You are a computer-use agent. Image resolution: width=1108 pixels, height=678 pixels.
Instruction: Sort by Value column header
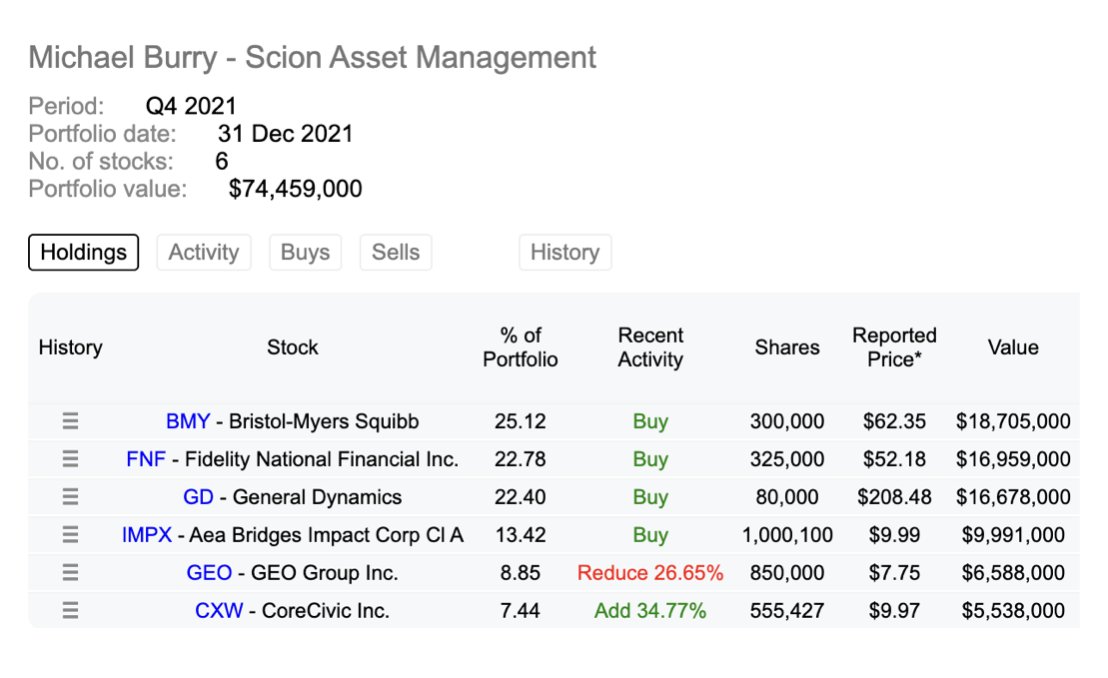coord(1012,348)
